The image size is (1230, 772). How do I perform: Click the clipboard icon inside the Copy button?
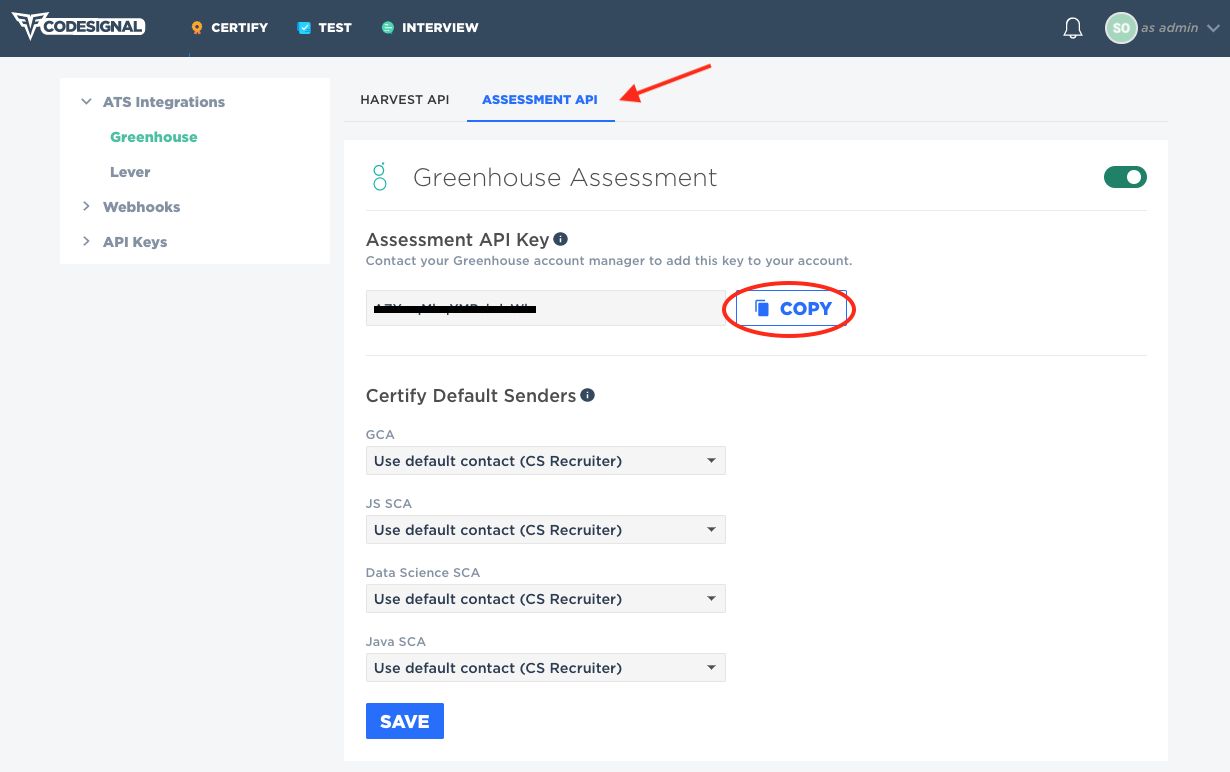tap(762, 307)
